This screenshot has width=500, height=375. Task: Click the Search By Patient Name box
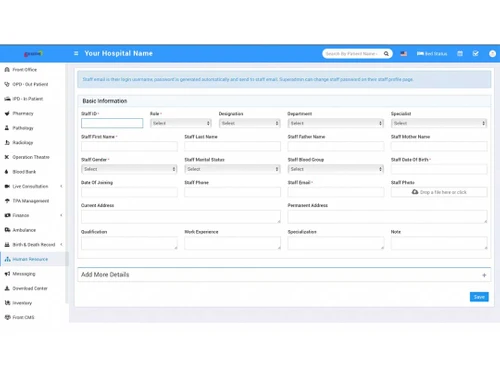pos(352,54)
